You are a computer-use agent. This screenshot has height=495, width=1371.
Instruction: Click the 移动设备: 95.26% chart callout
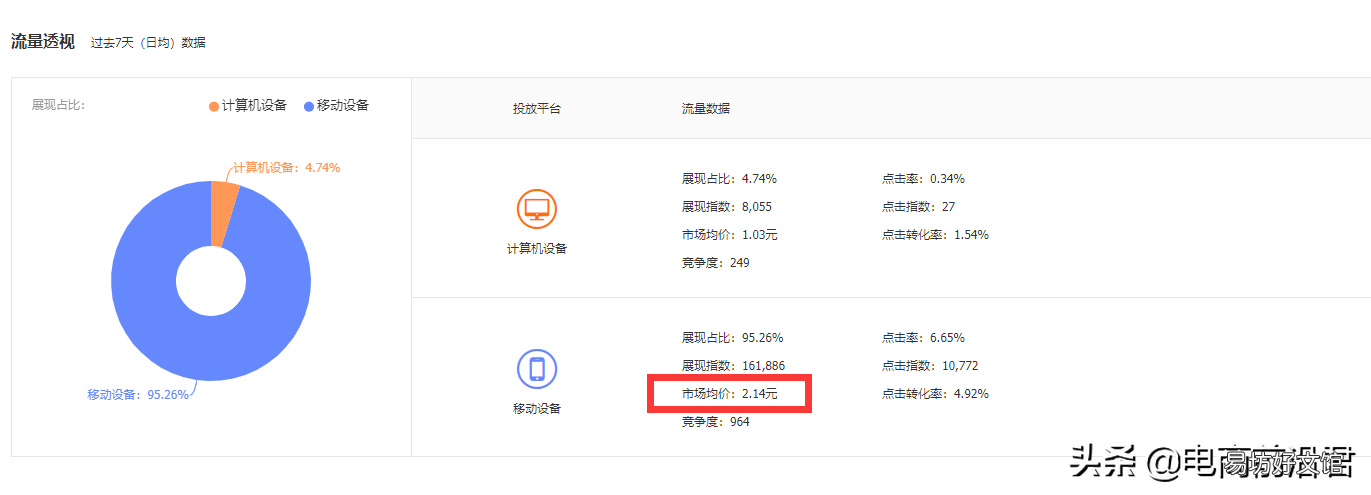coord(138,395)
